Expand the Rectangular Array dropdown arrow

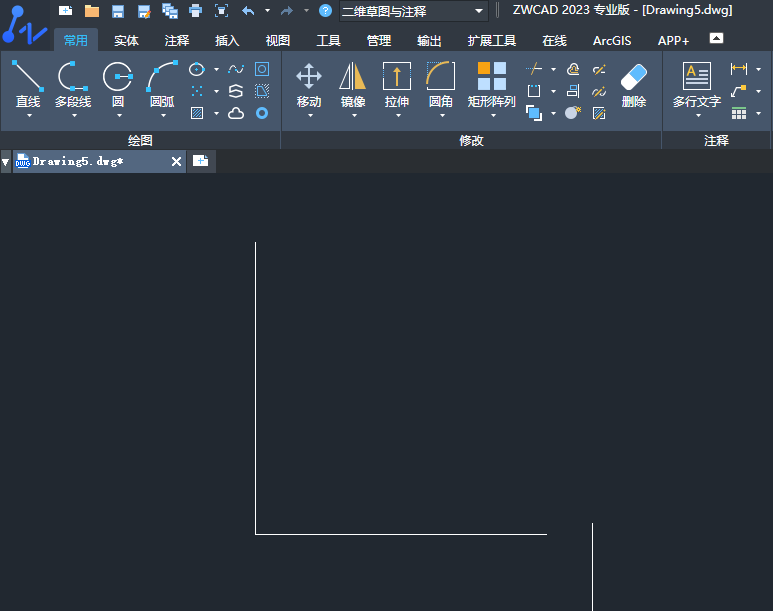pos(493,116)
